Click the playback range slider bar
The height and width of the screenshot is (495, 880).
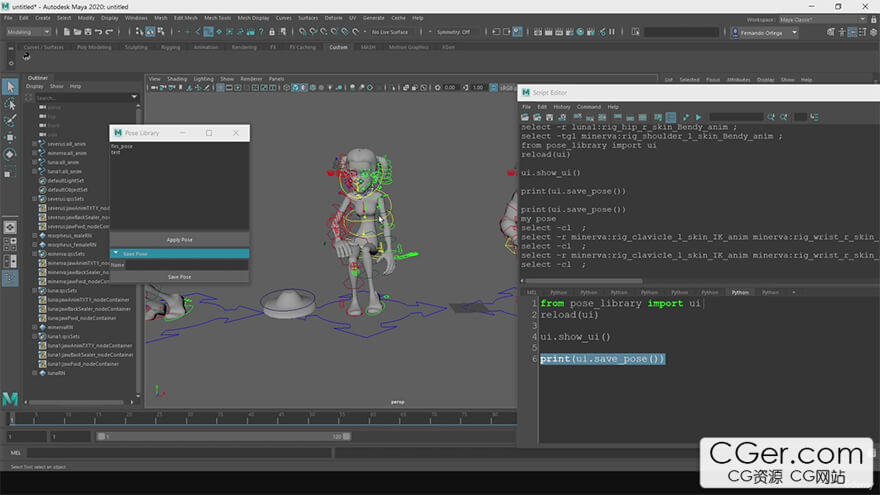pos(223,436)
